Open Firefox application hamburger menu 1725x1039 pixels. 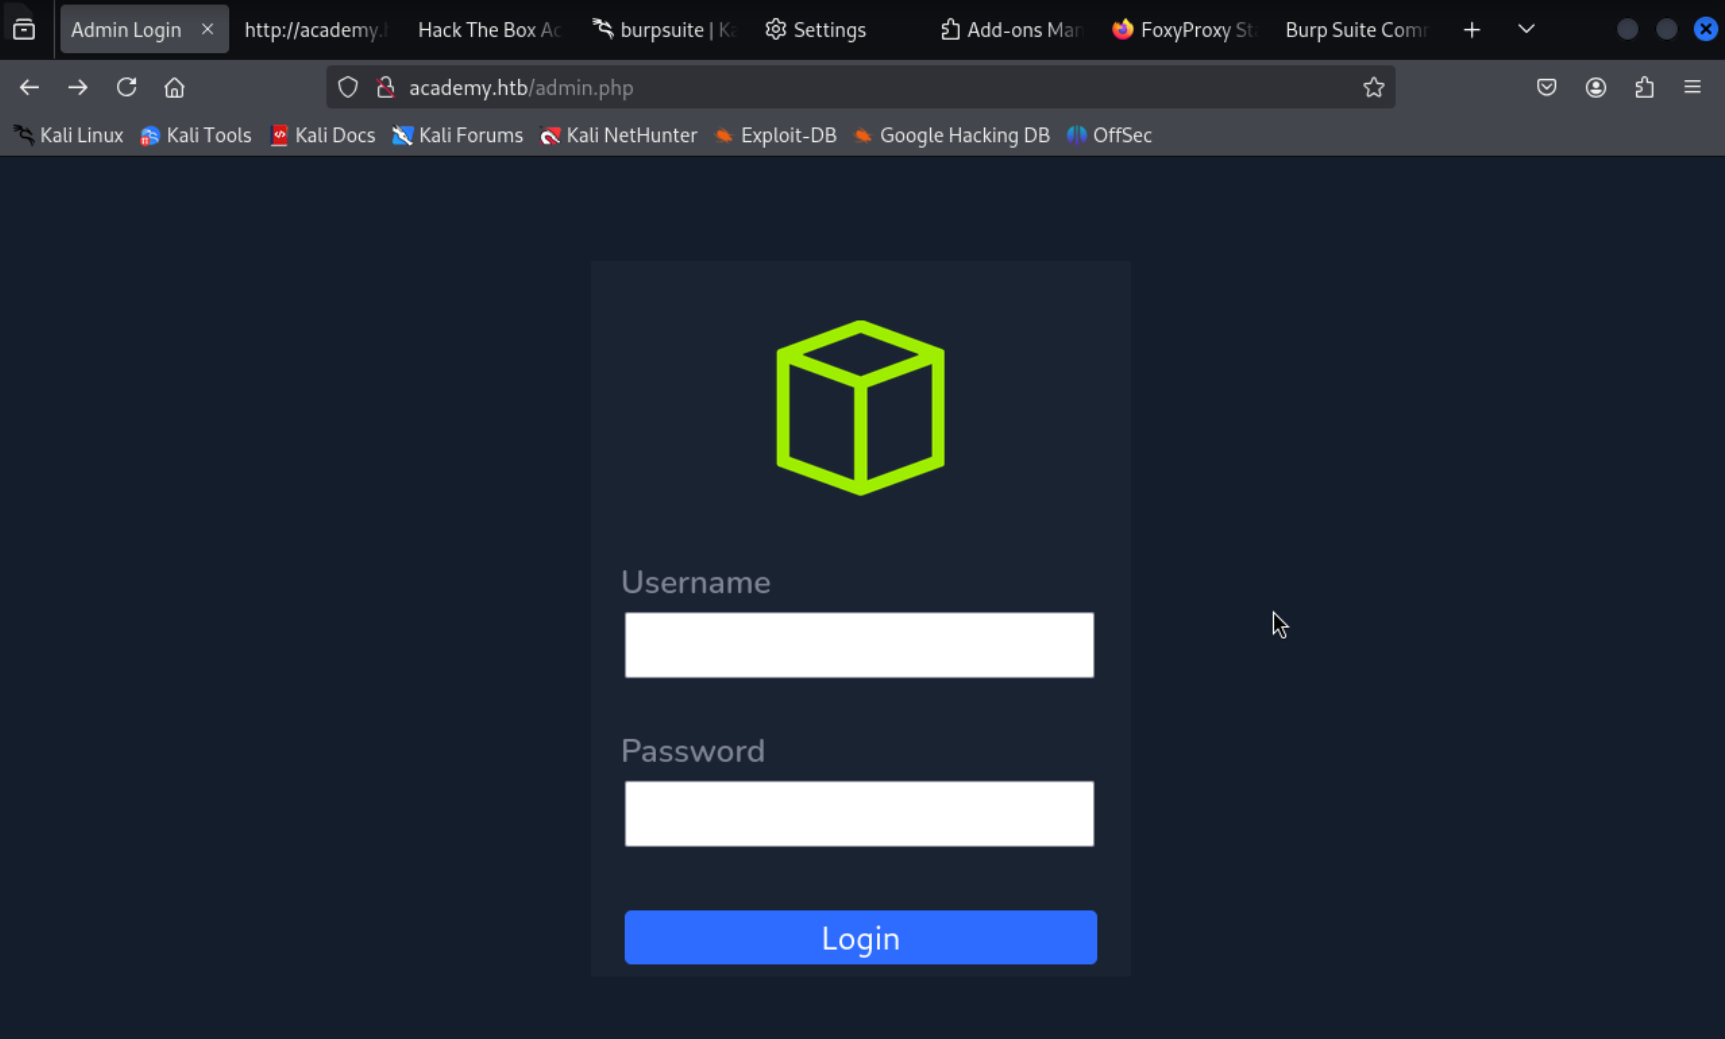click(x=1692, y=88)
